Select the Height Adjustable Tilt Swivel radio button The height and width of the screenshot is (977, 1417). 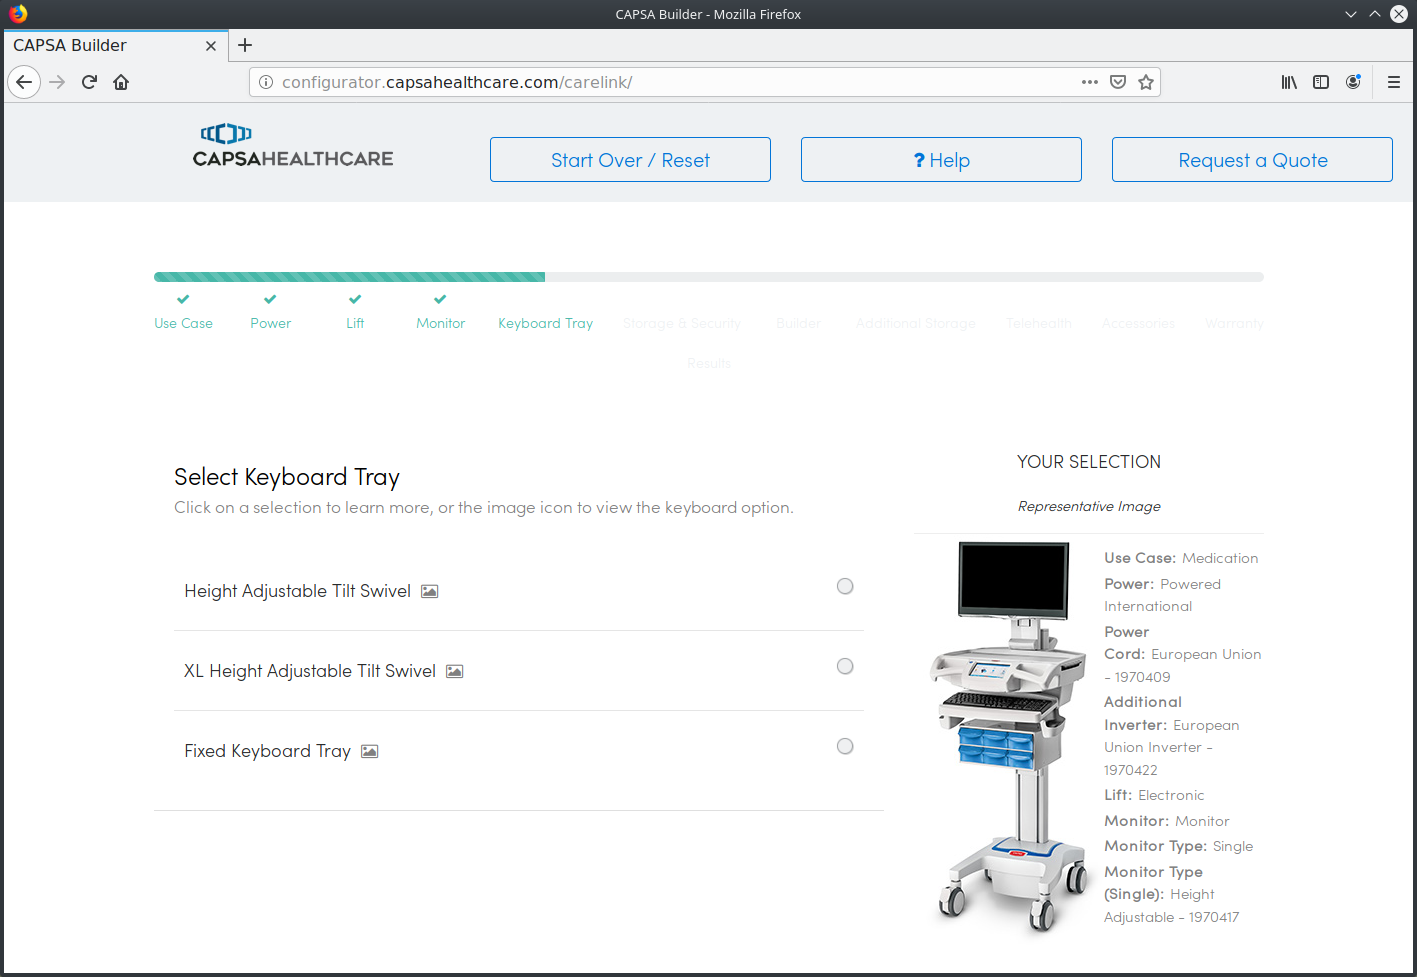[844, 586]
